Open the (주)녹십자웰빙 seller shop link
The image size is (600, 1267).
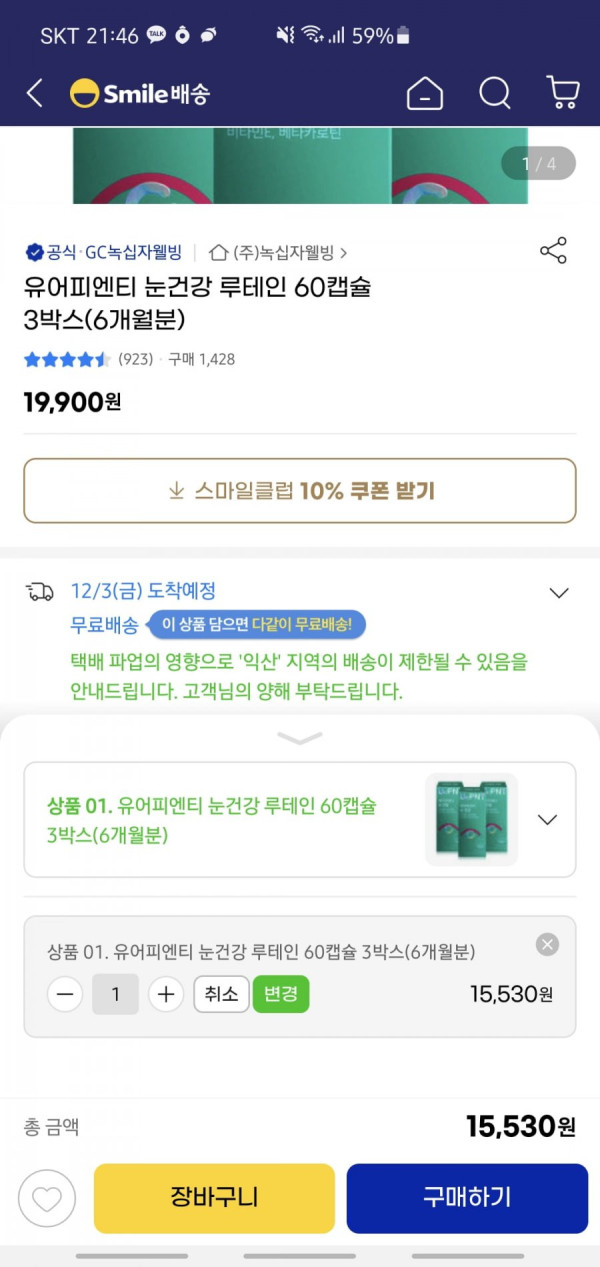pos(279,253)
